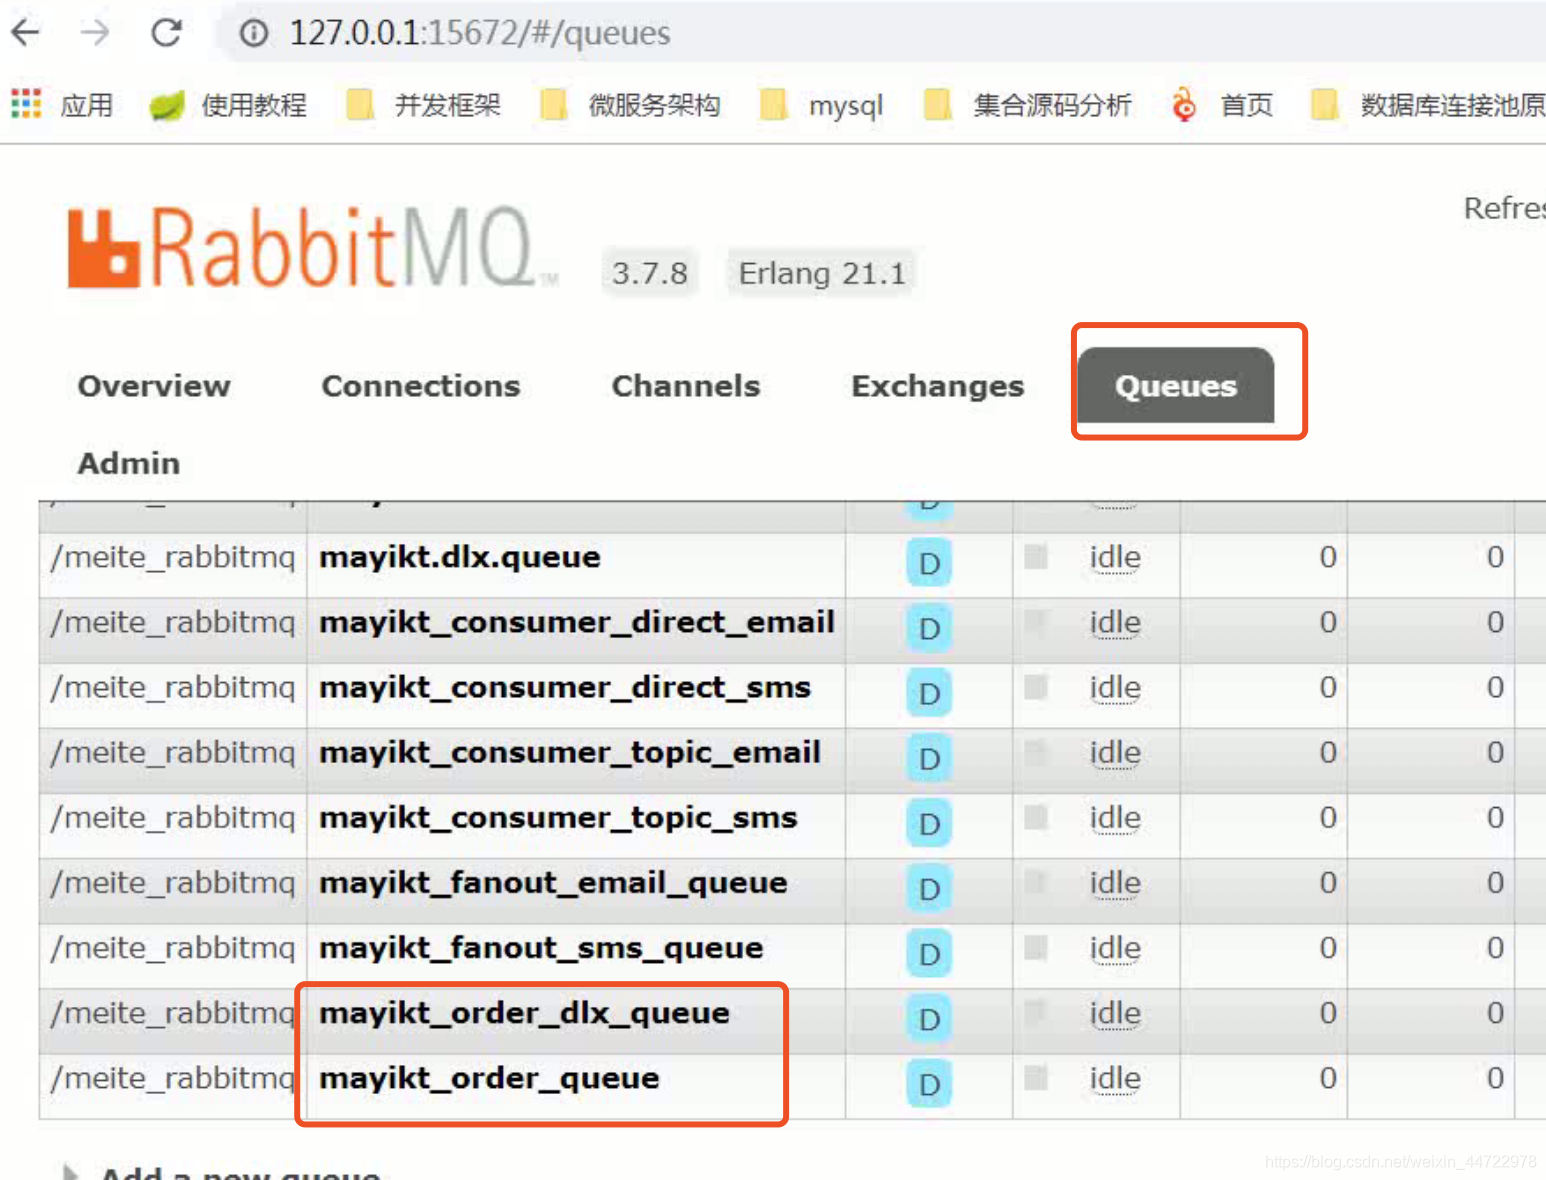
Task: Open queue mayikt_fanout_email_queue
Action: coord(553,883)
